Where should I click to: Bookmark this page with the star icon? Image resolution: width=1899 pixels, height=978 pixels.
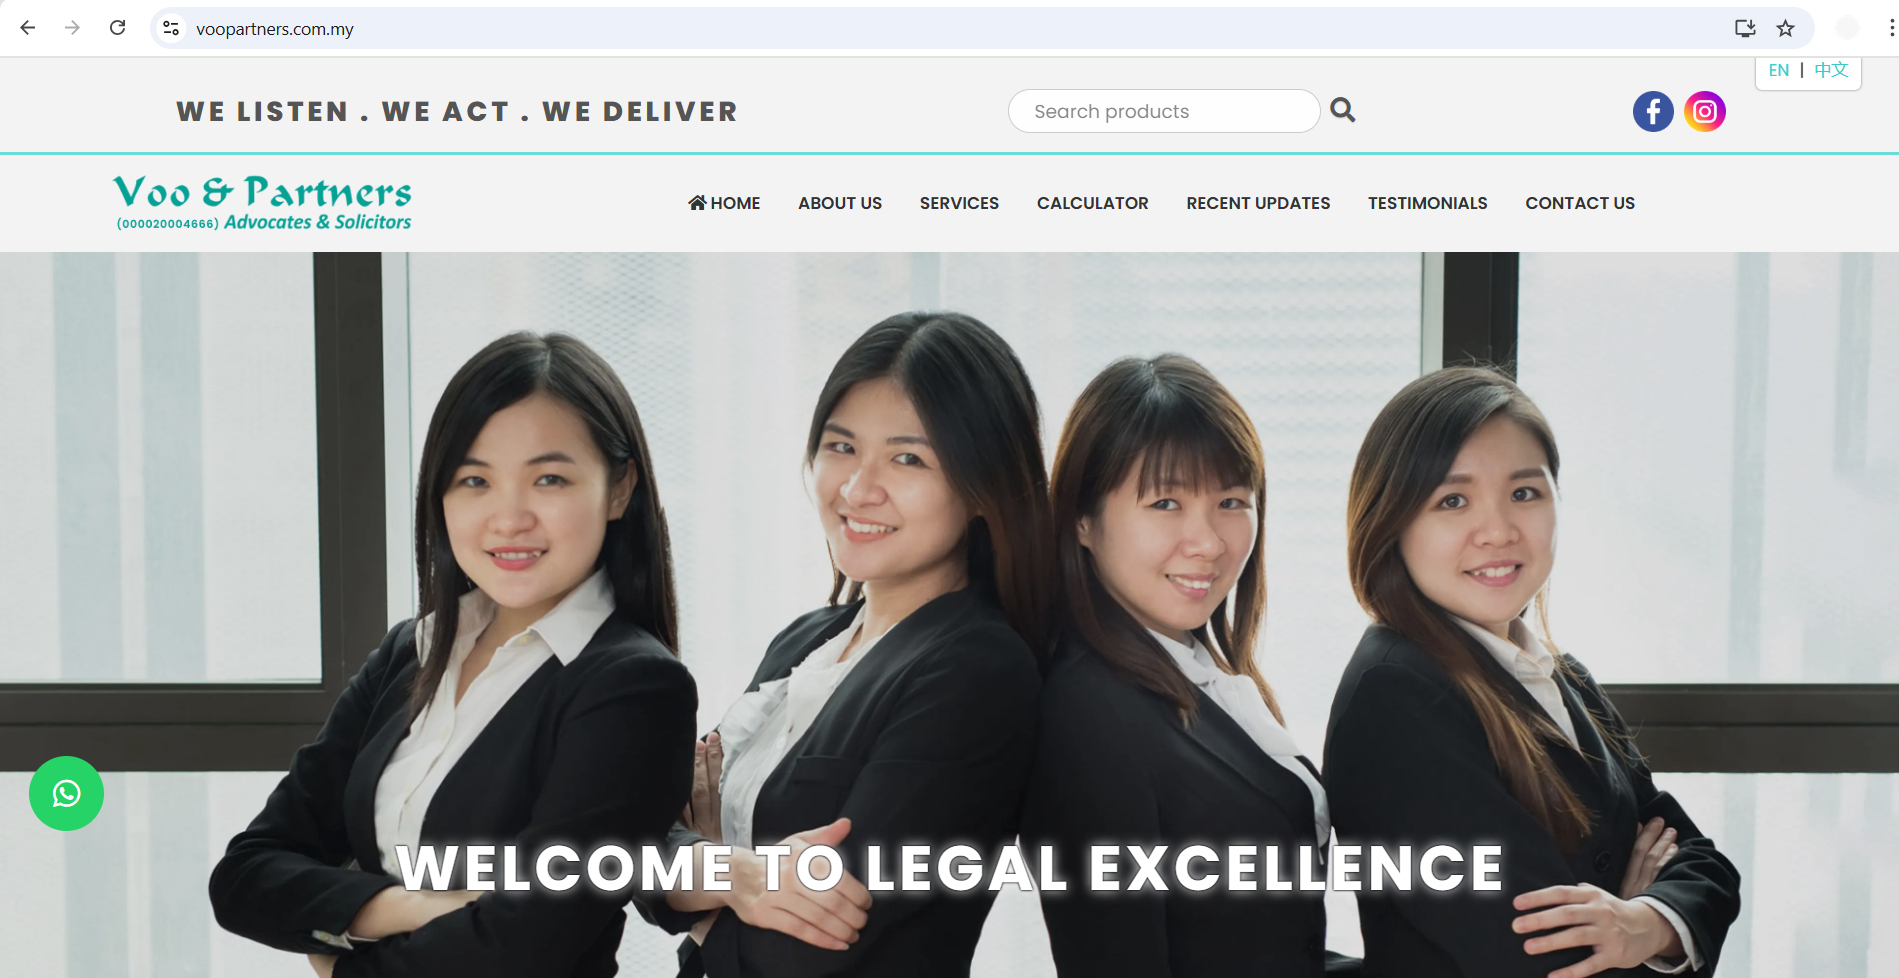1785,28
